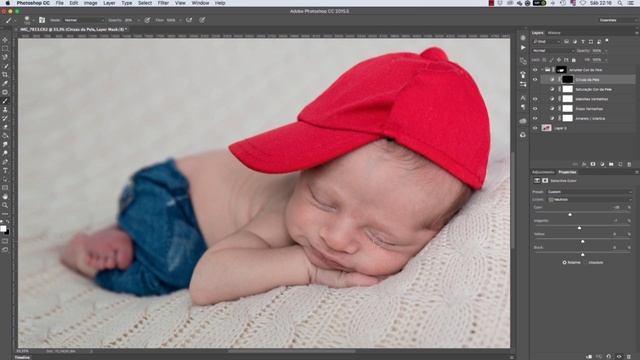Enable airbrush mode in options bar
Image resolution: width=640 pixels, height=360 pixels.
(189, 20)
